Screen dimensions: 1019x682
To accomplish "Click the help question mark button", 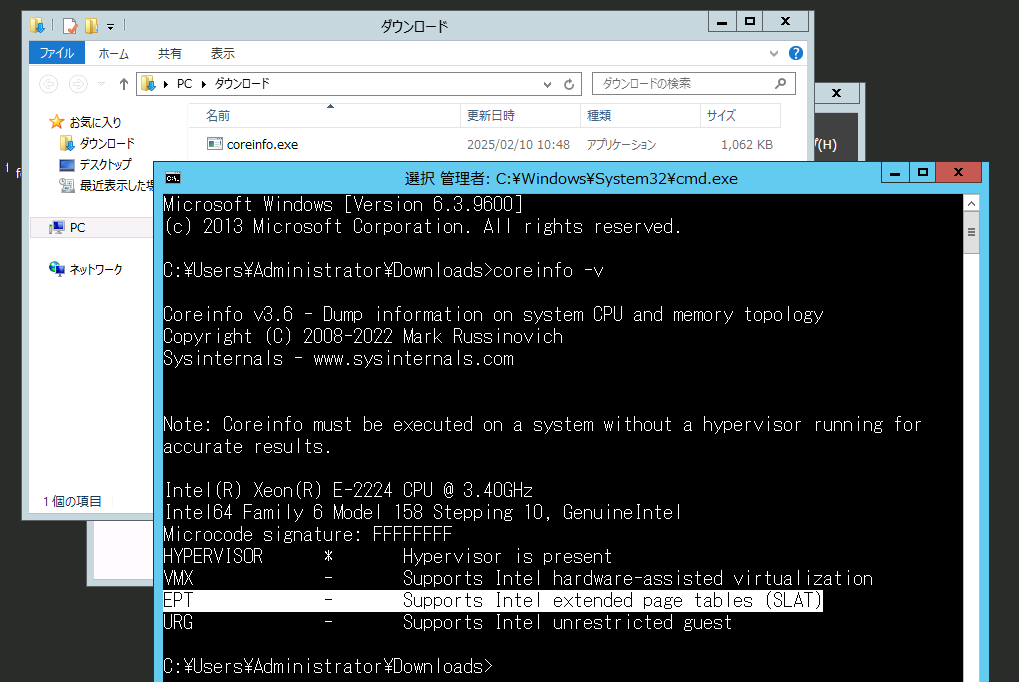I will pyautogui.click(x=795, y=52).
